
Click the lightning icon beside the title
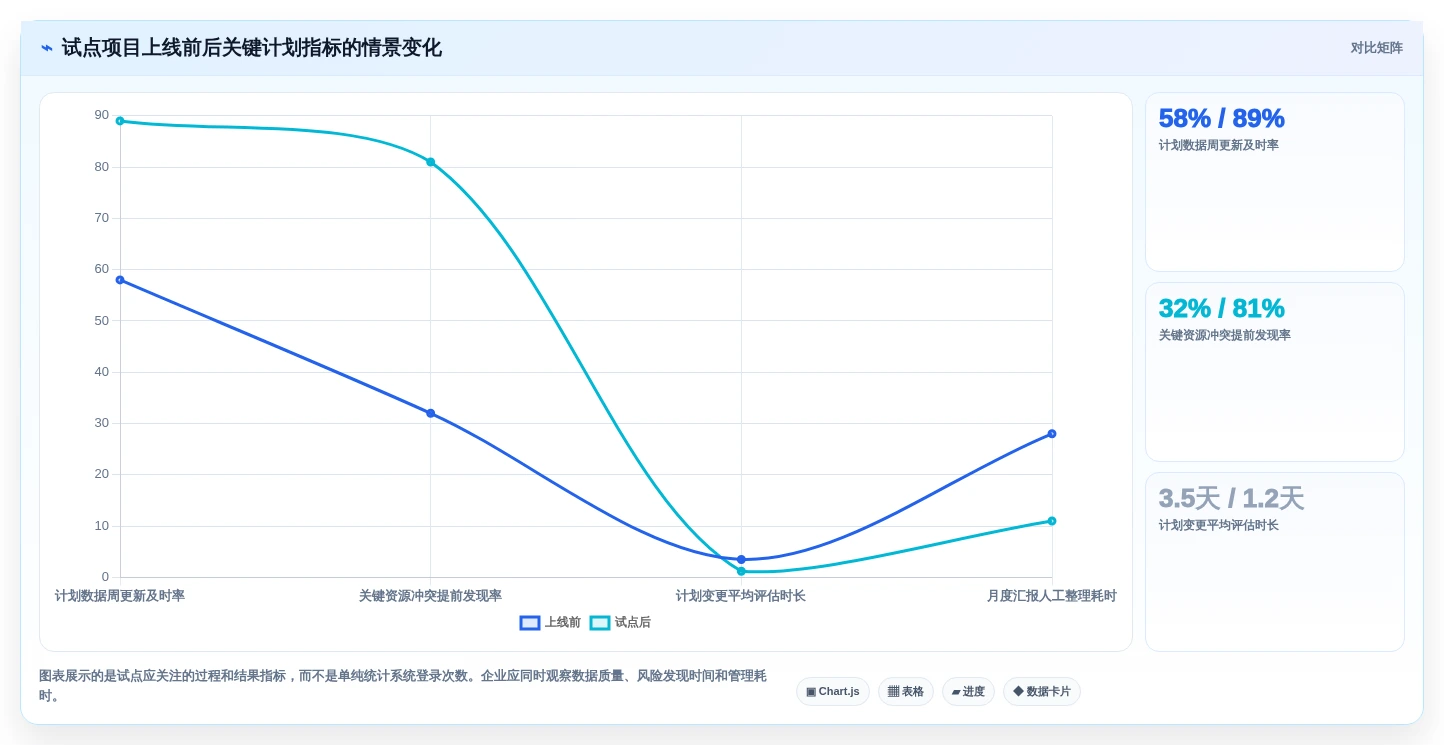coord(47,48)
